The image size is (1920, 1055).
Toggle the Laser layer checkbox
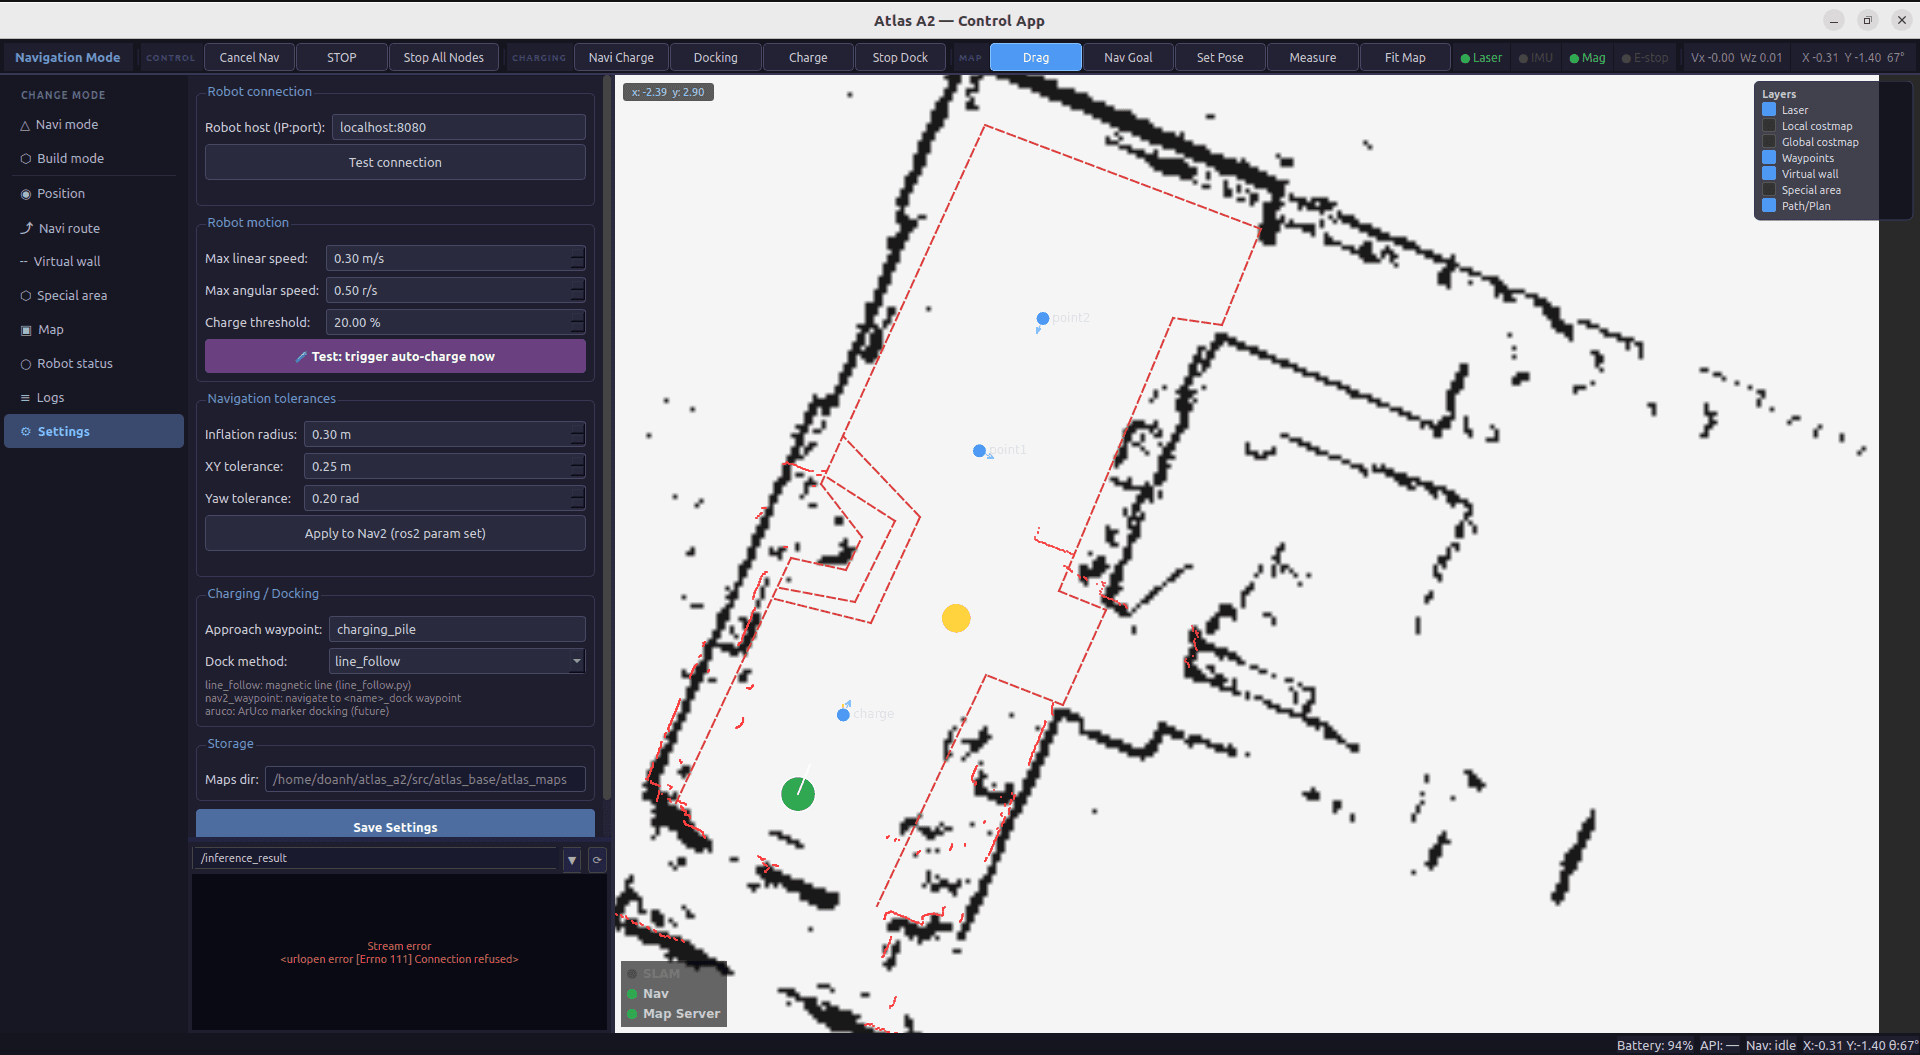click(1769, 110)
